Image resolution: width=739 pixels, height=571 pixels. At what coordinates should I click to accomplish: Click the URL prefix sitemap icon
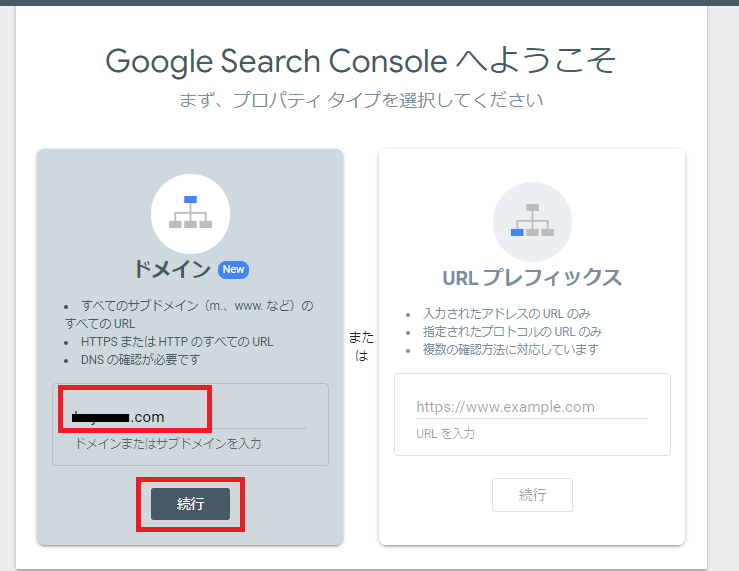coord(532,221)
